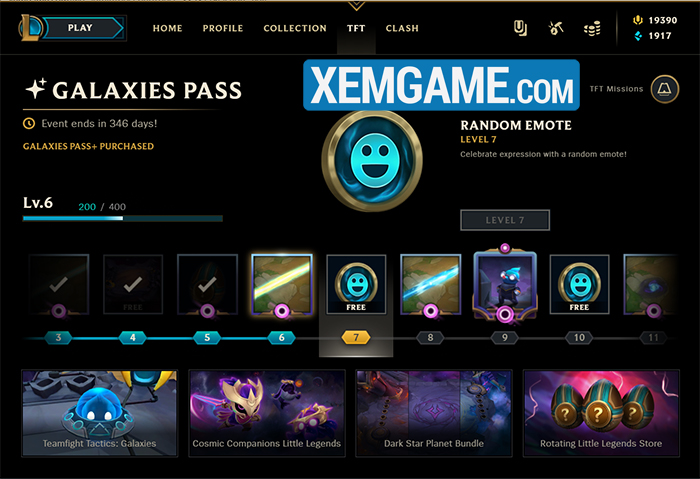Go to the PROFILE tab
The width and height of the screenshot is (700, 479).
223,28
